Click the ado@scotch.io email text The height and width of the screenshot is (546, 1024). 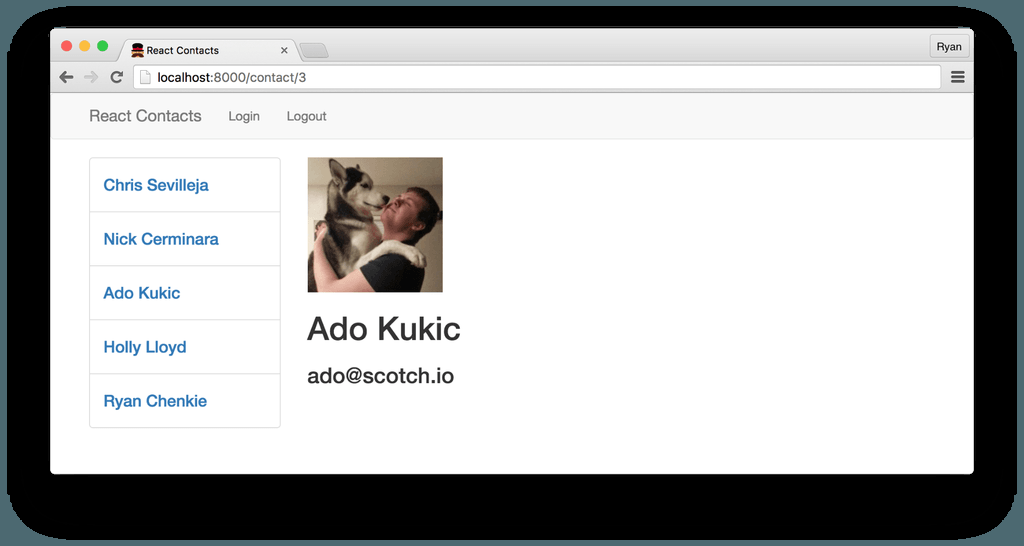coord(380,376)
